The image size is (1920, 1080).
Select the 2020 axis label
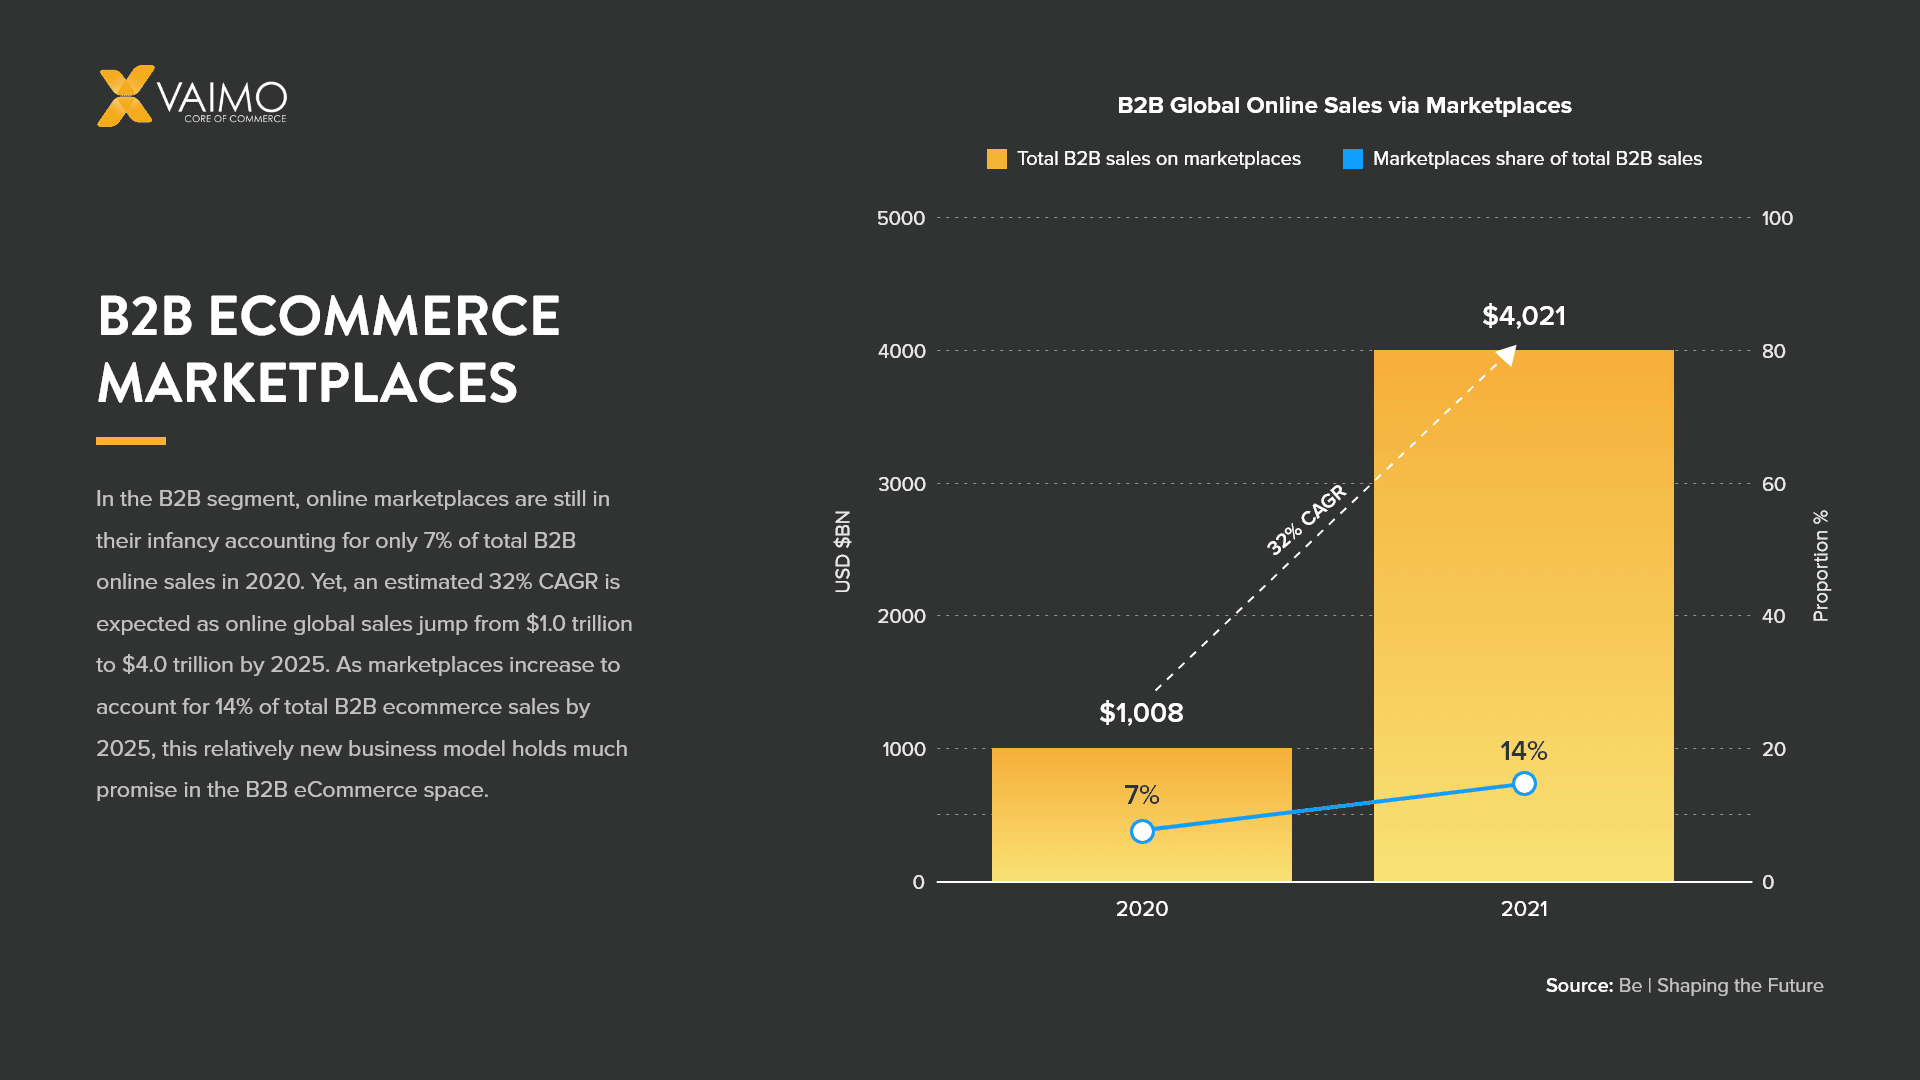[1142, 909]
